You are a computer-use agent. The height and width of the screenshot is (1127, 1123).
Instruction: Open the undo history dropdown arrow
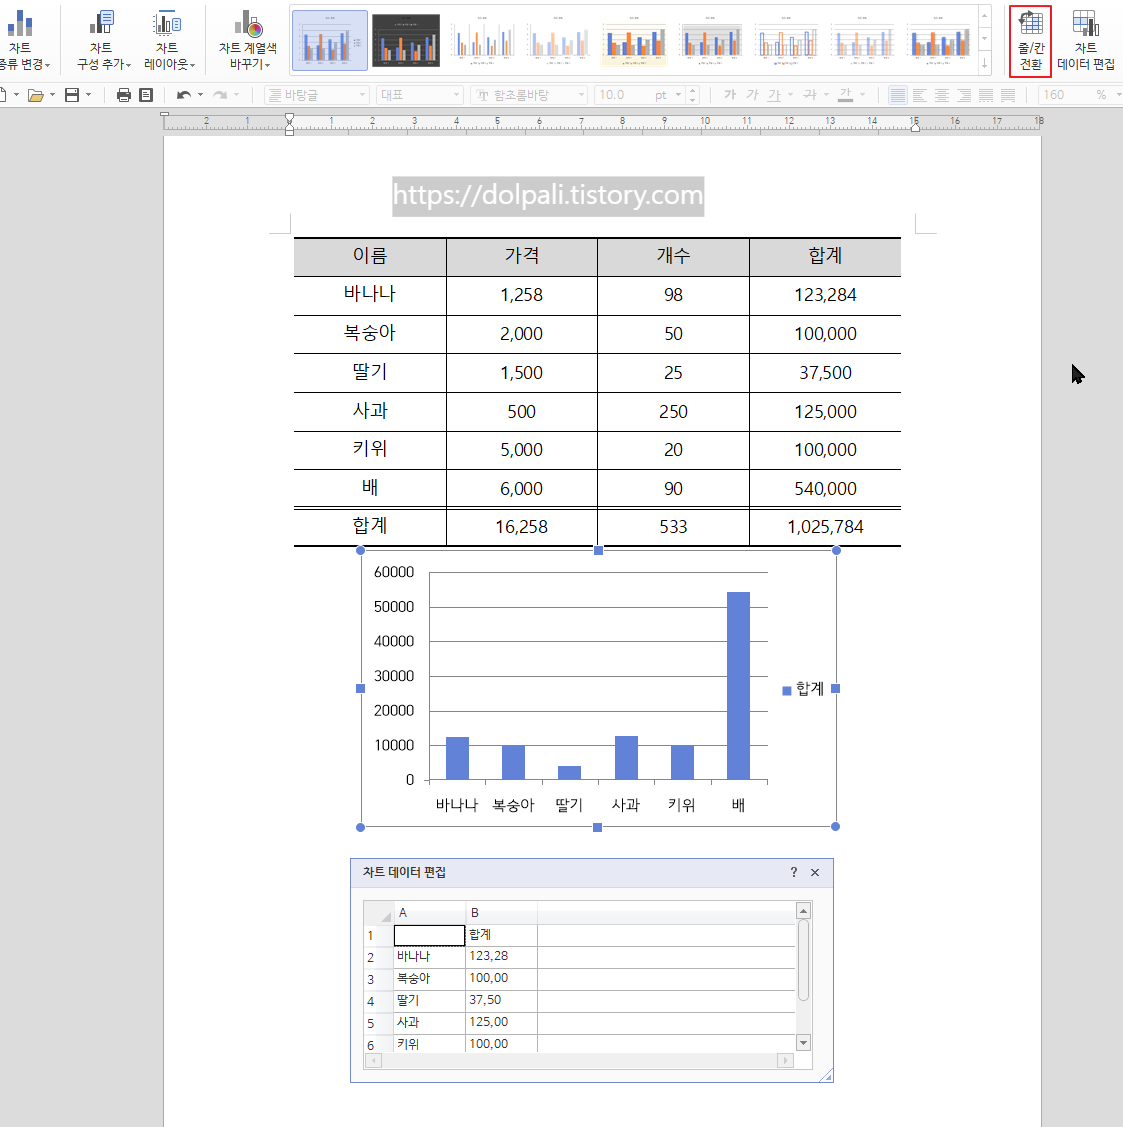coord(201,95)
